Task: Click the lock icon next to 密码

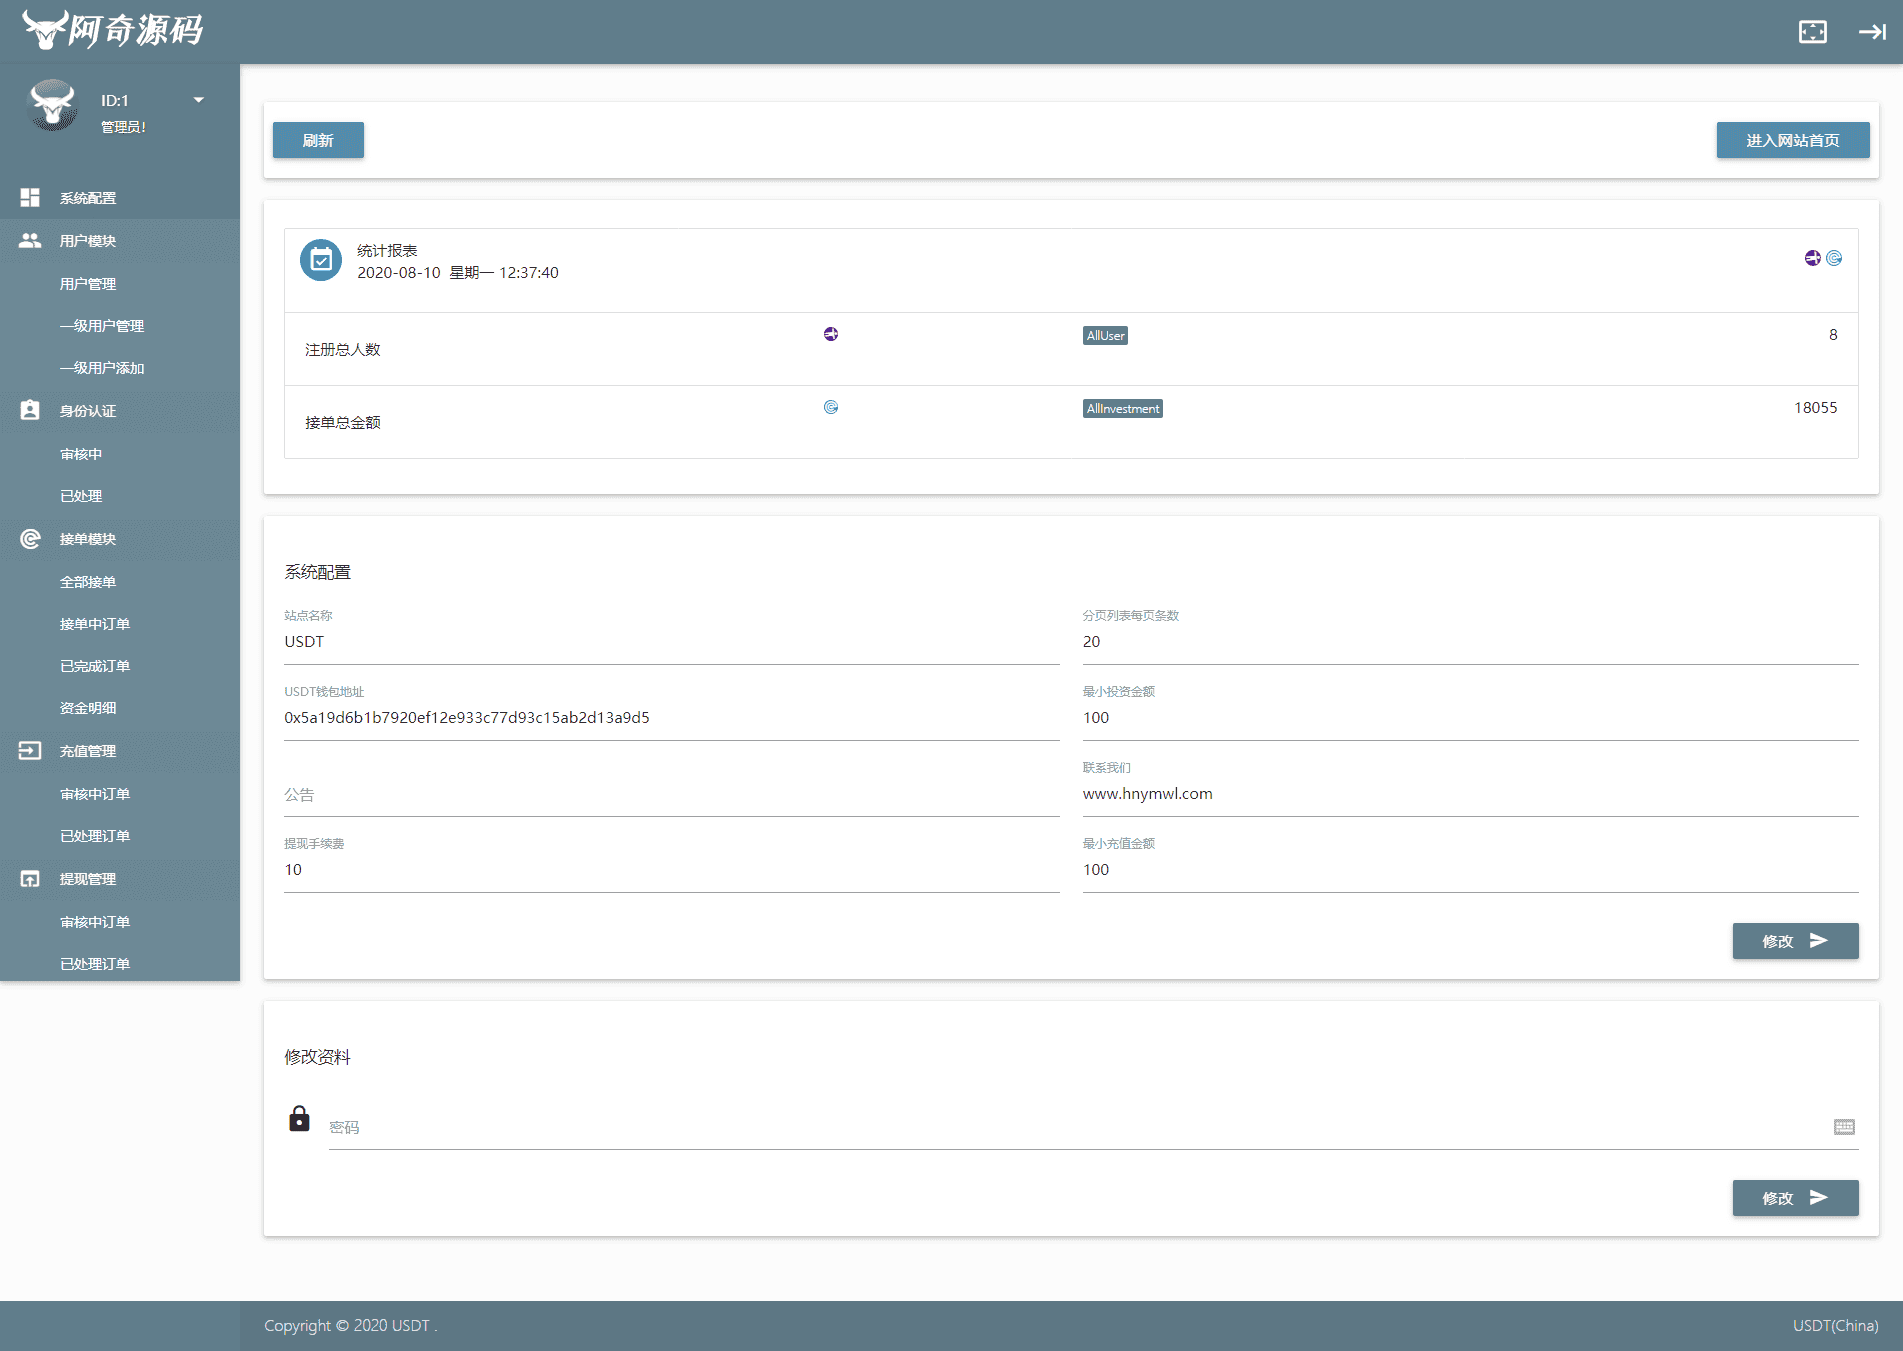Action: pos(299,1119)
